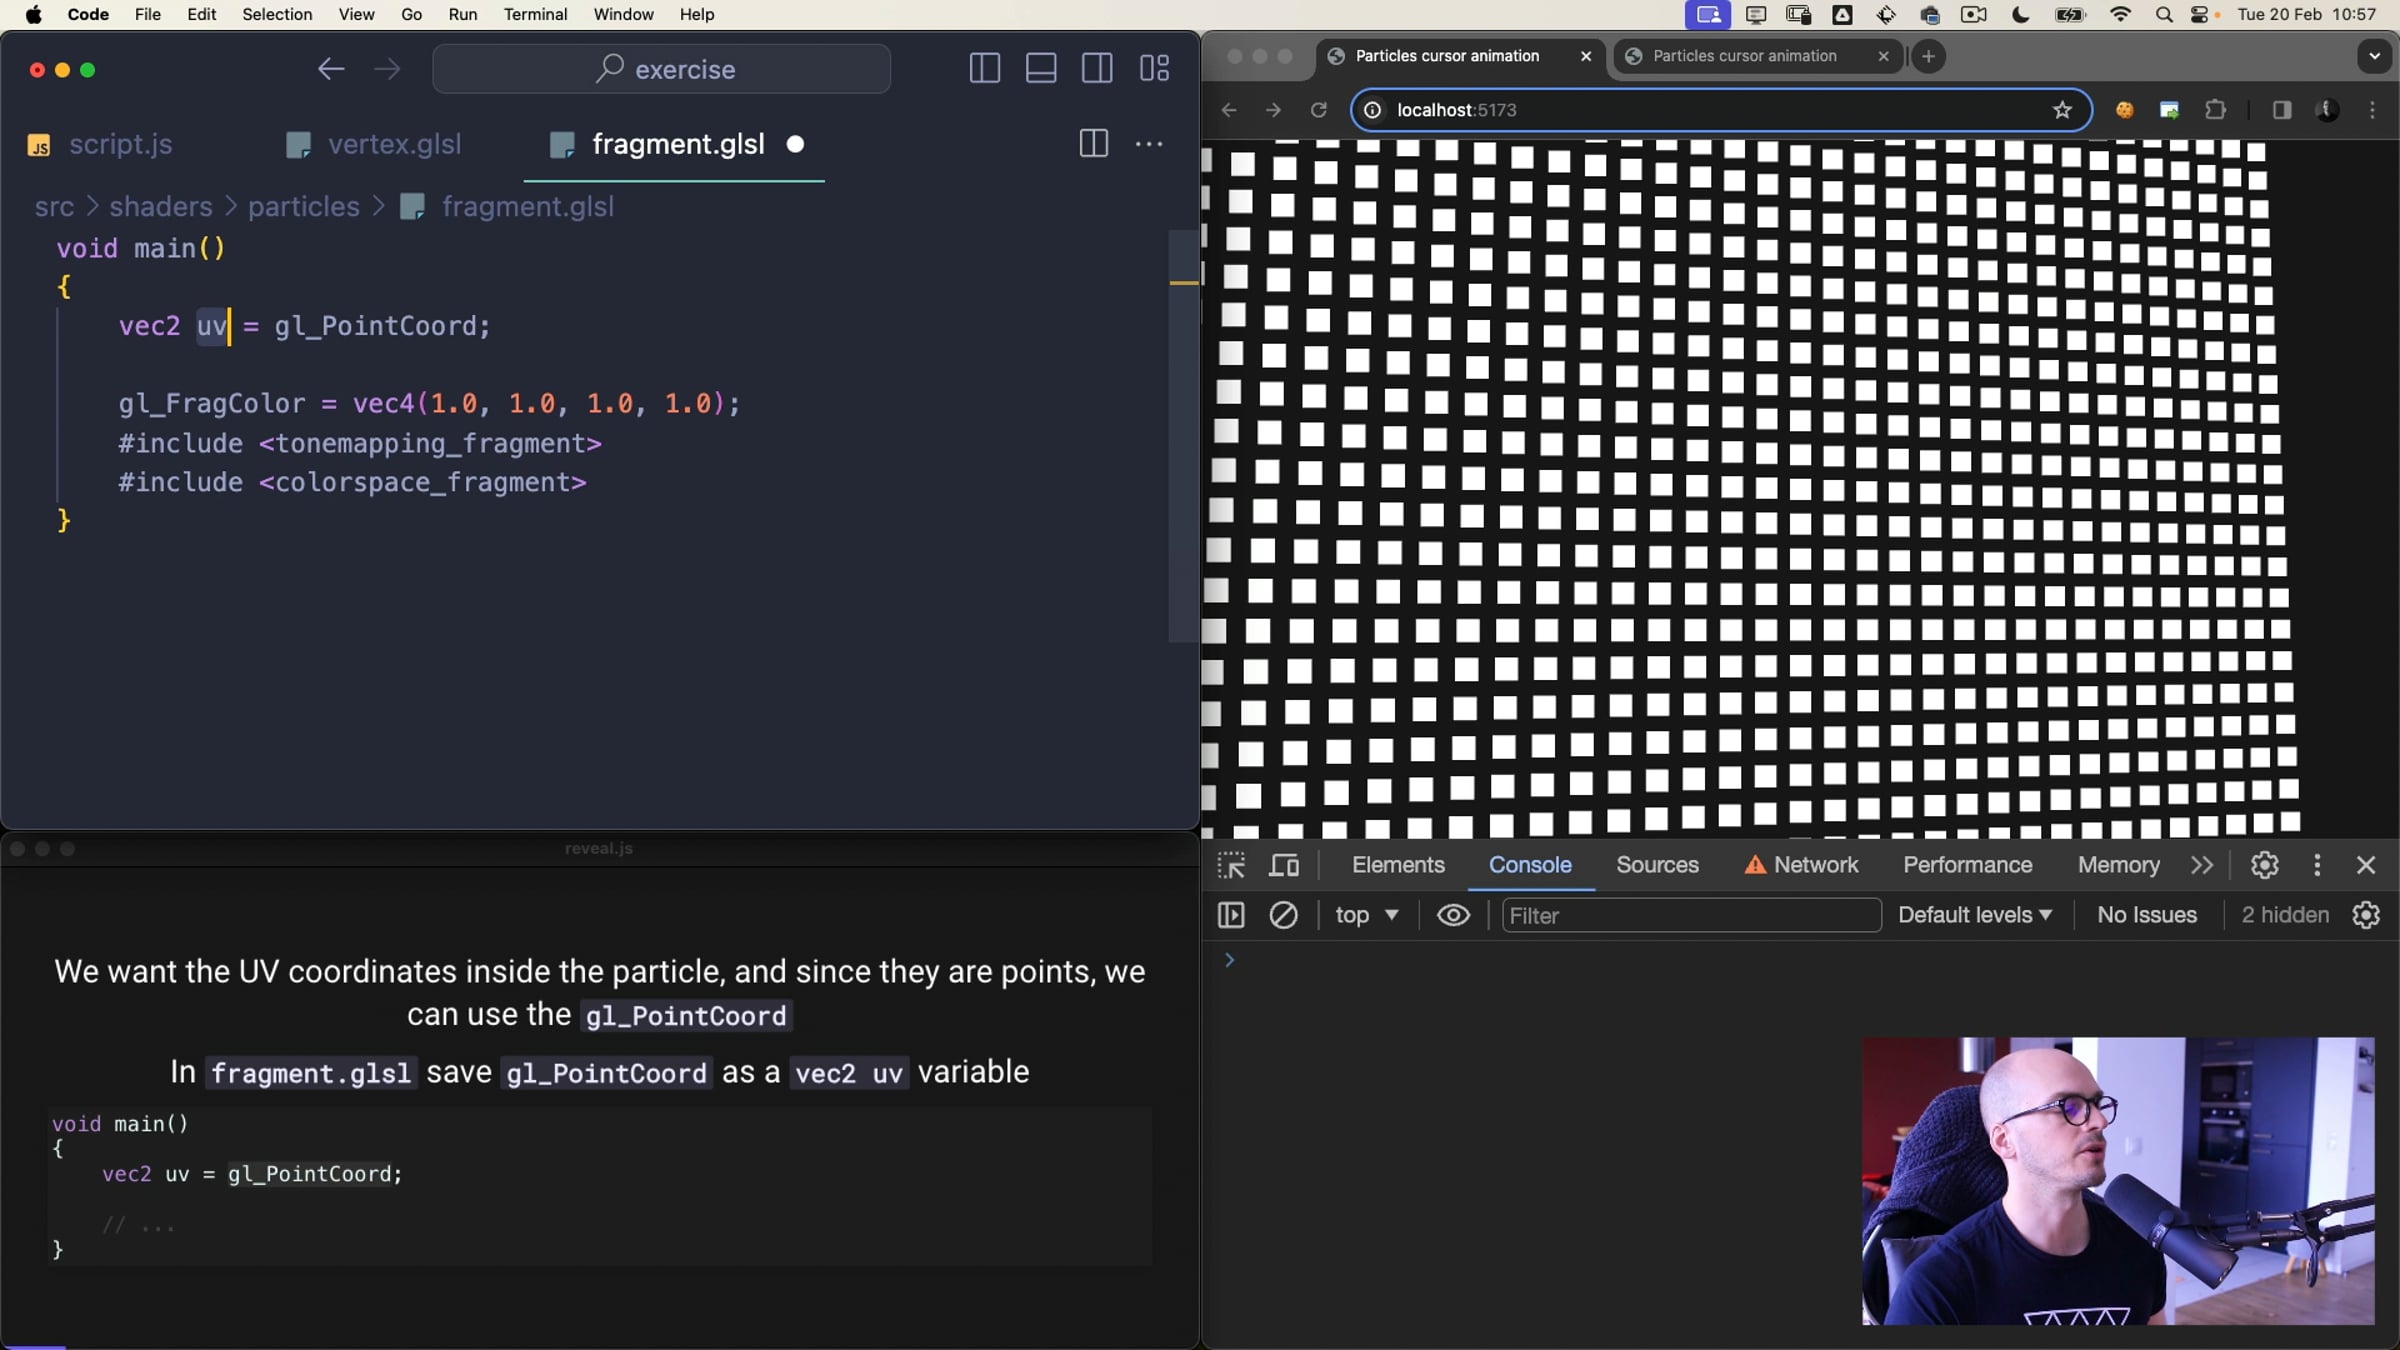Toggle the device toolbar icon
Image resolution: width=2400 pixels, height=1350 pixels.
[1283, 865]
